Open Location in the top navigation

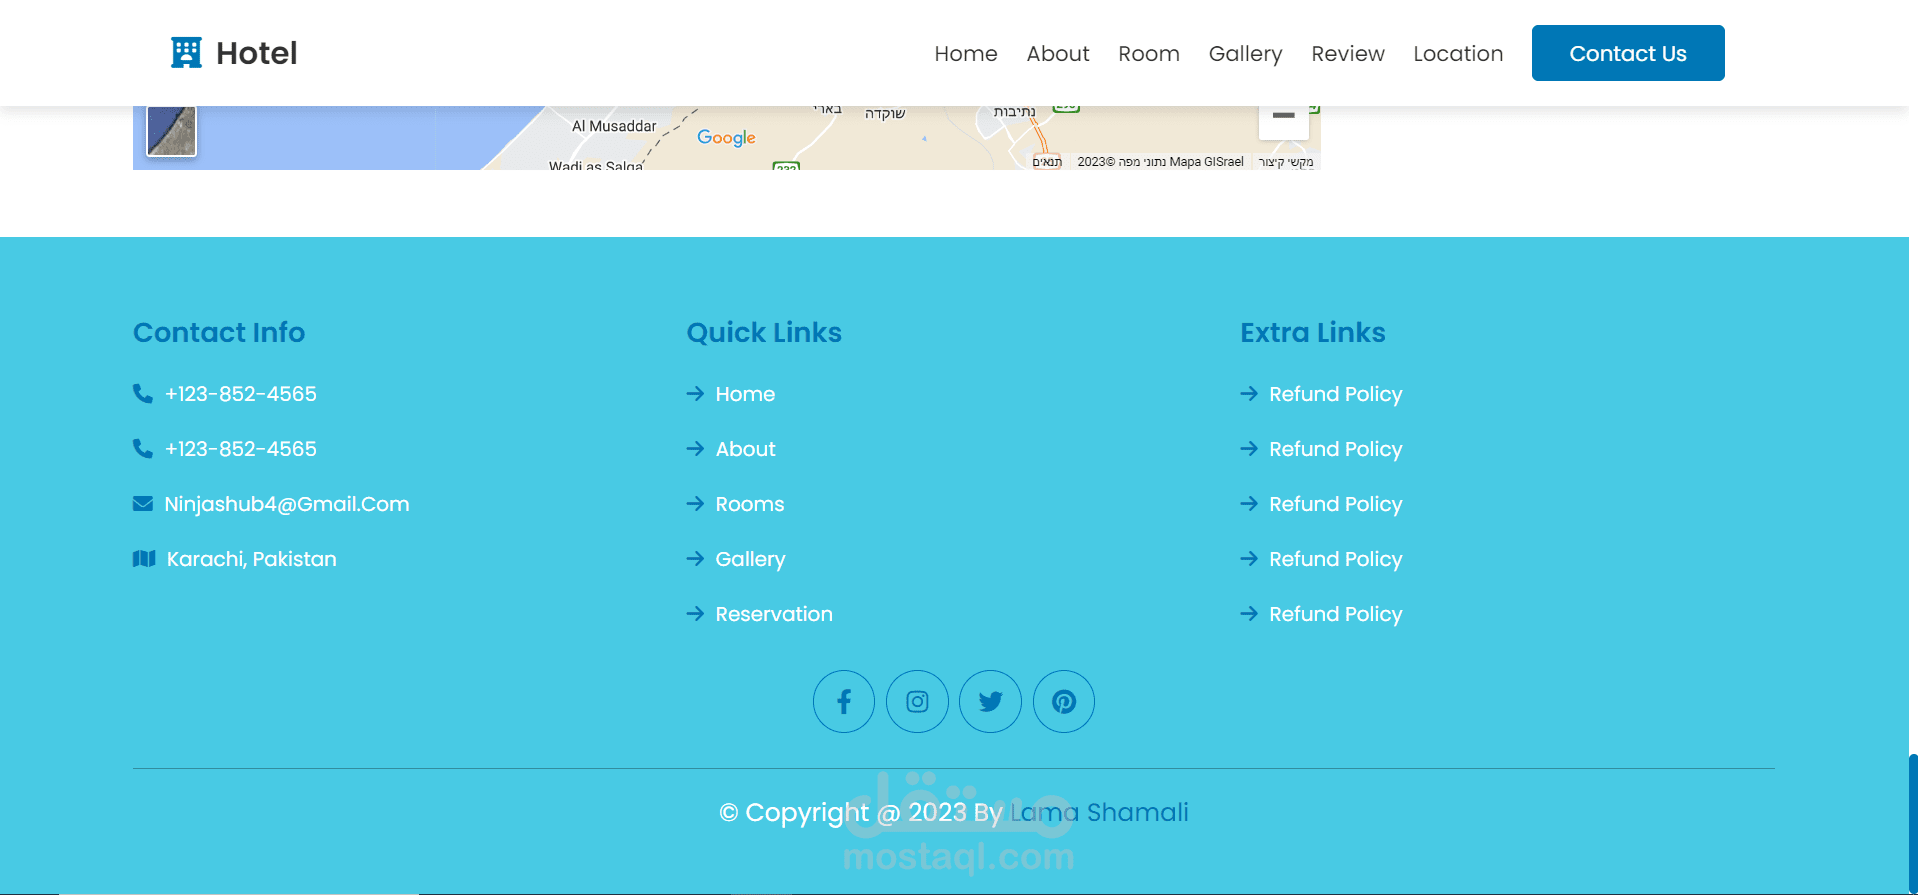[x=1458, y=54]
